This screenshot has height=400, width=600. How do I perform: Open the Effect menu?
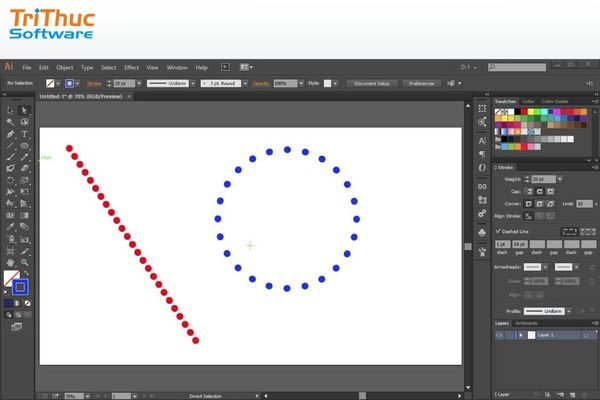point(131,67)
